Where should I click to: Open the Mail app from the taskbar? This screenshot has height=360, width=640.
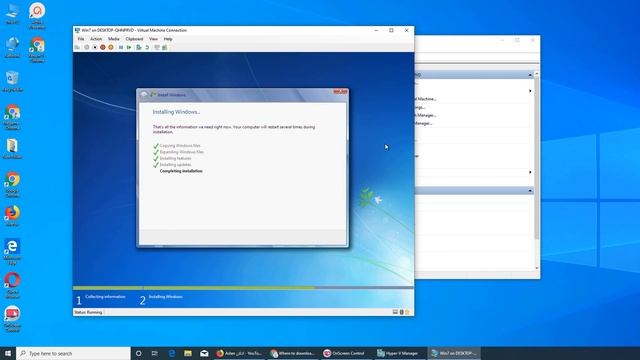tap(204, 353)
